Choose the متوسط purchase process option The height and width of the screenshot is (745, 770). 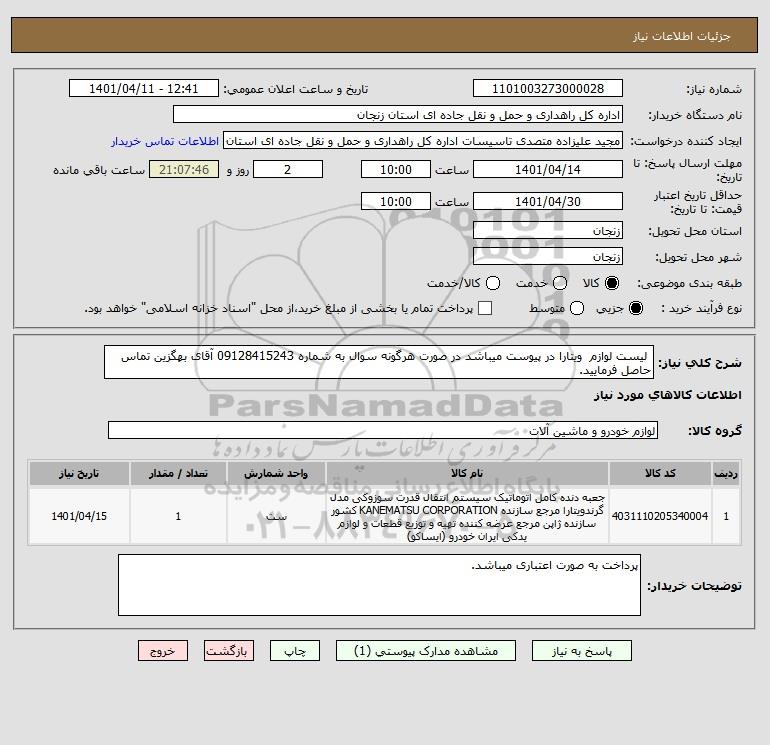pyautogui.click(x=577, y=308)
